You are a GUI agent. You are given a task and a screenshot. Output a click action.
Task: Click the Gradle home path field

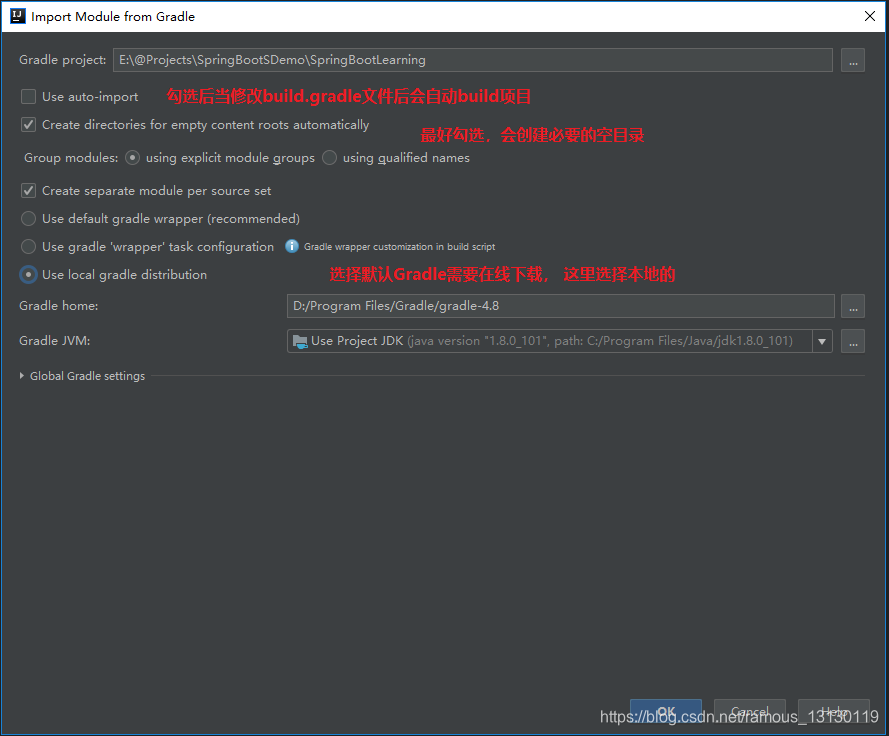click(561, 306)
